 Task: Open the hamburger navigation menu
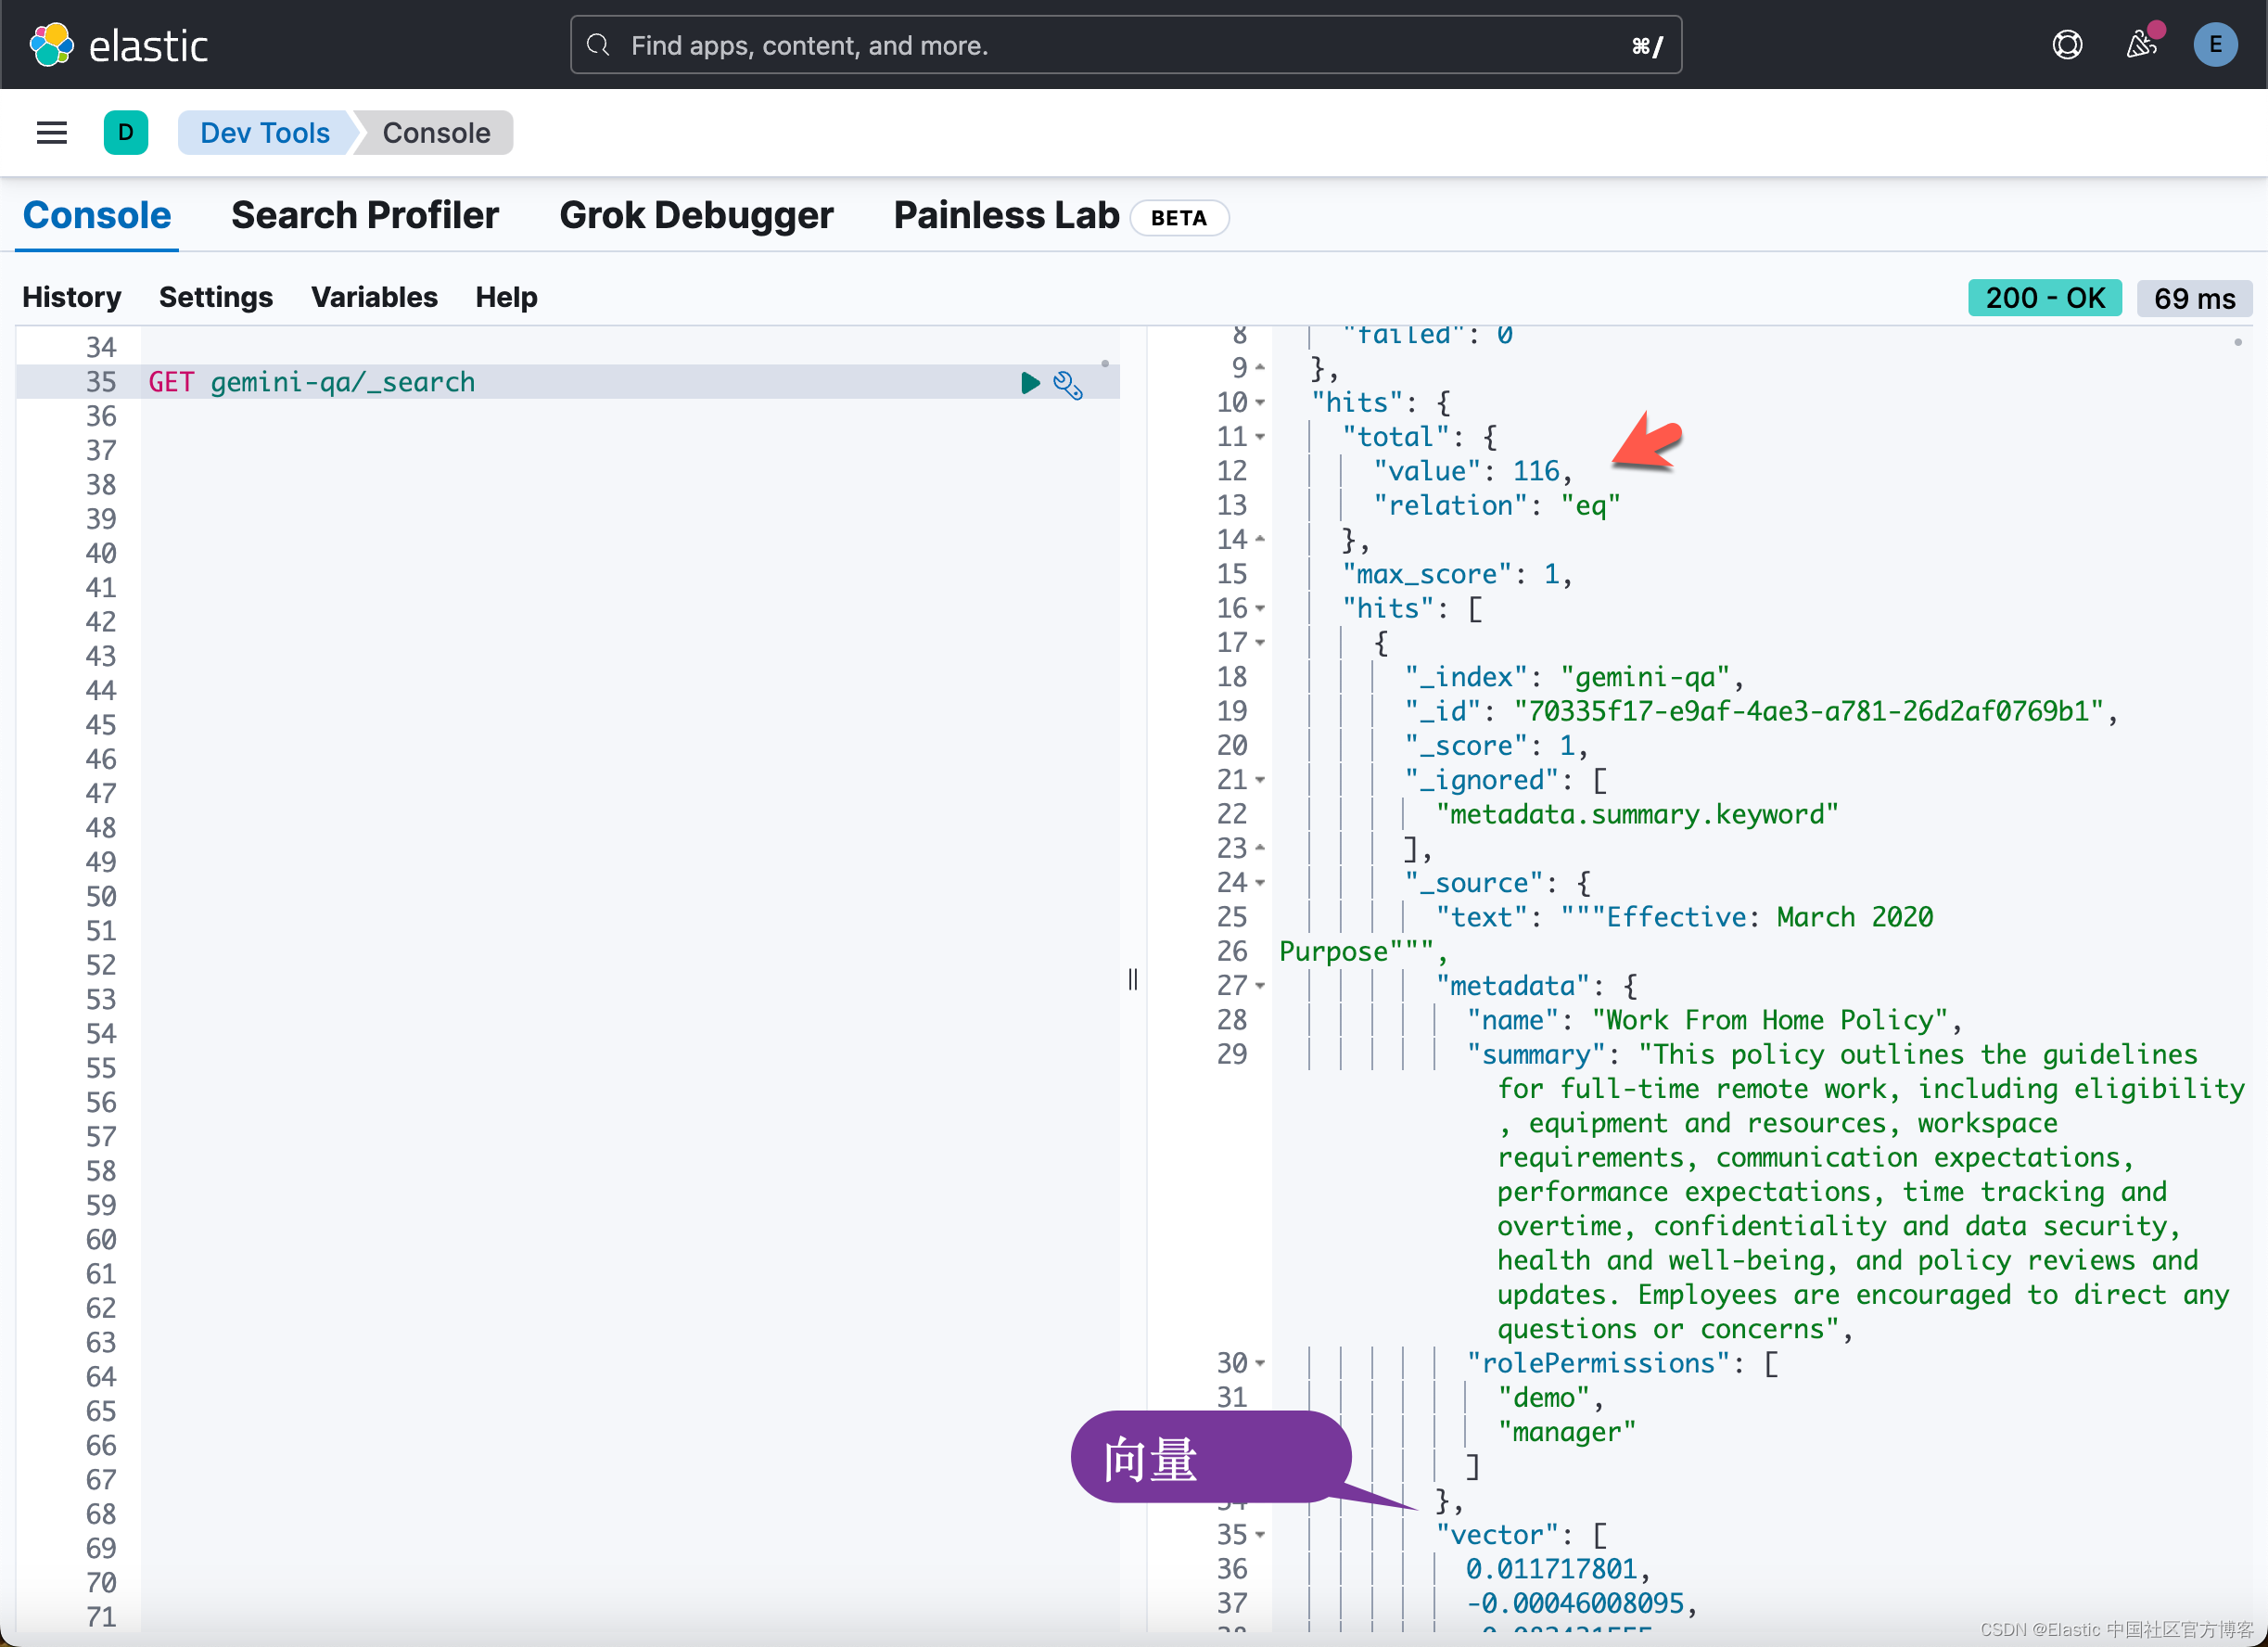(52, 132)
